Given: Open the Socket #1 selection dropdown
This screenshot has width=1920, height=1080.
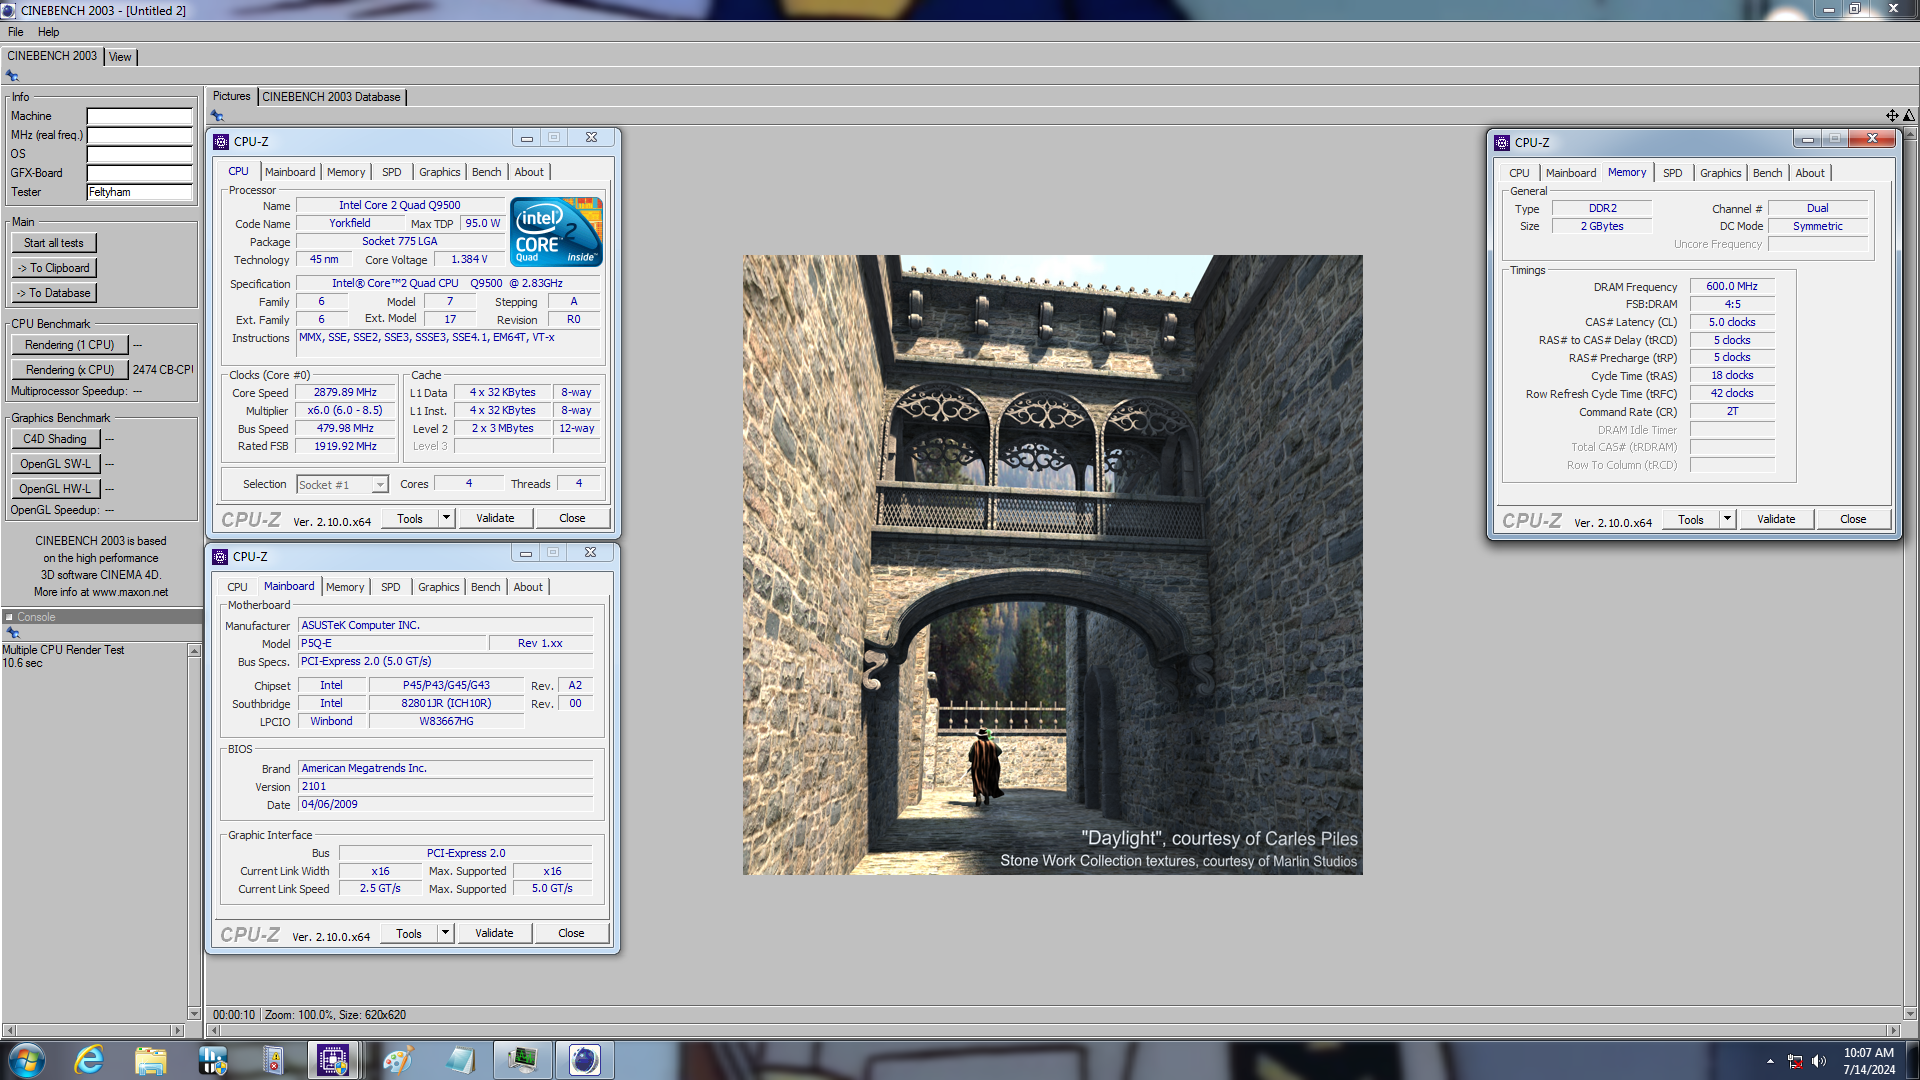Looking at the screenshot, I should tap(342, 485).
